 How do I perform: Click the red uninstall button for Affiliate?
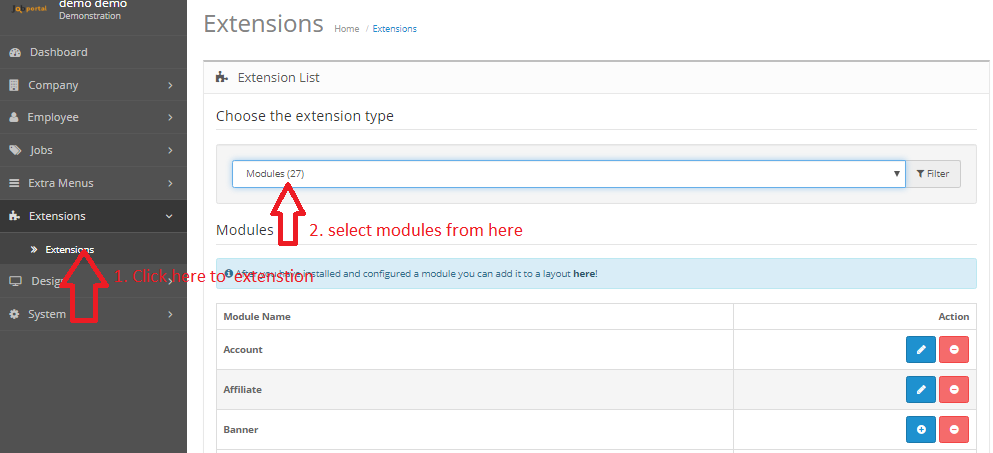pyautogui.click(x=954, y=390)
